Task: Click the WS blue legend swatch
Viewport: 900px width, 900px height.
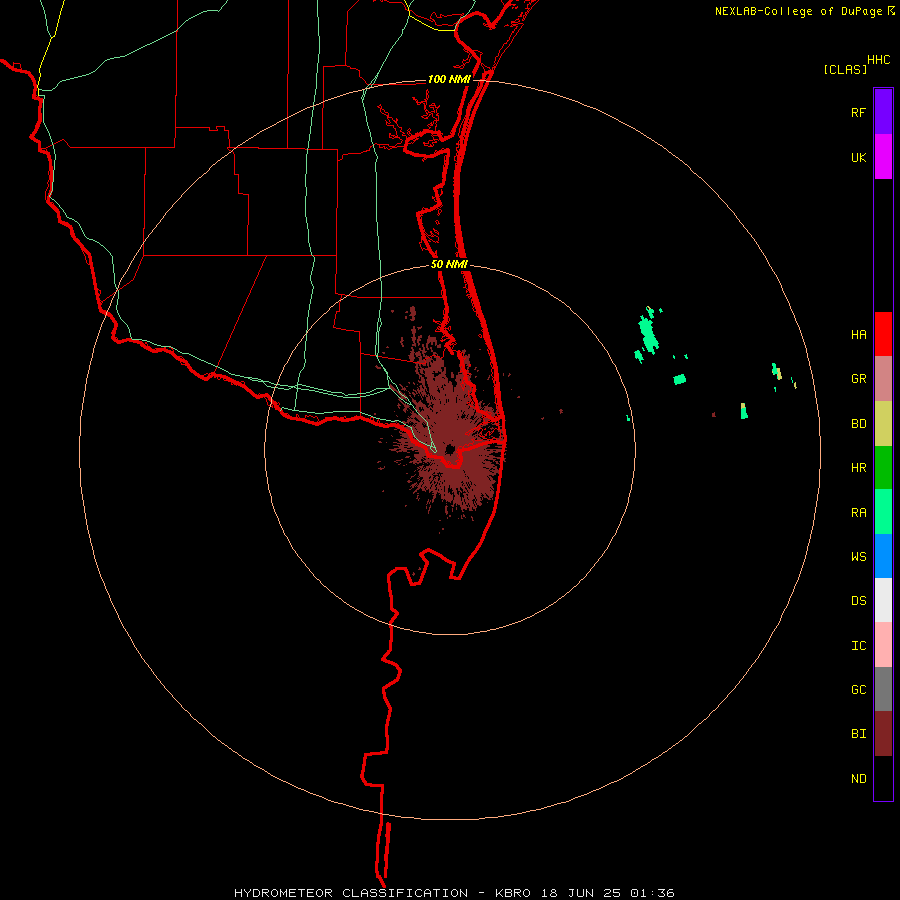Action: tap(883, 556)
